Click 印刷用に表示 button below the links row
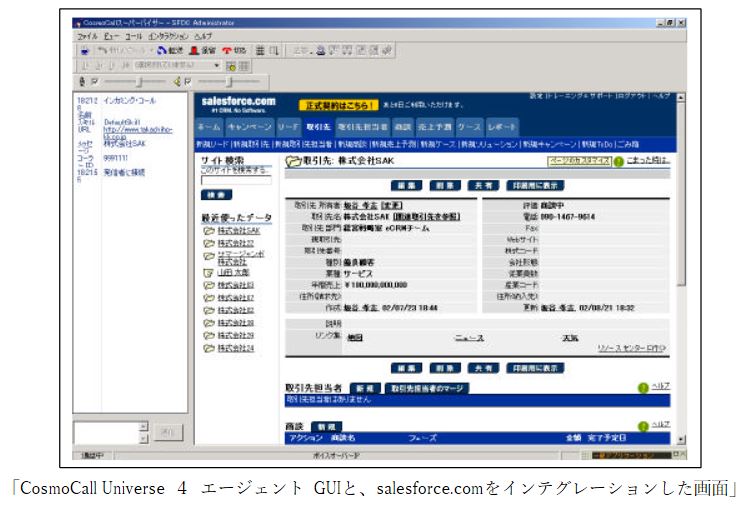The height and width of the screenshot is (509, 742). click(x=535, y=368)
